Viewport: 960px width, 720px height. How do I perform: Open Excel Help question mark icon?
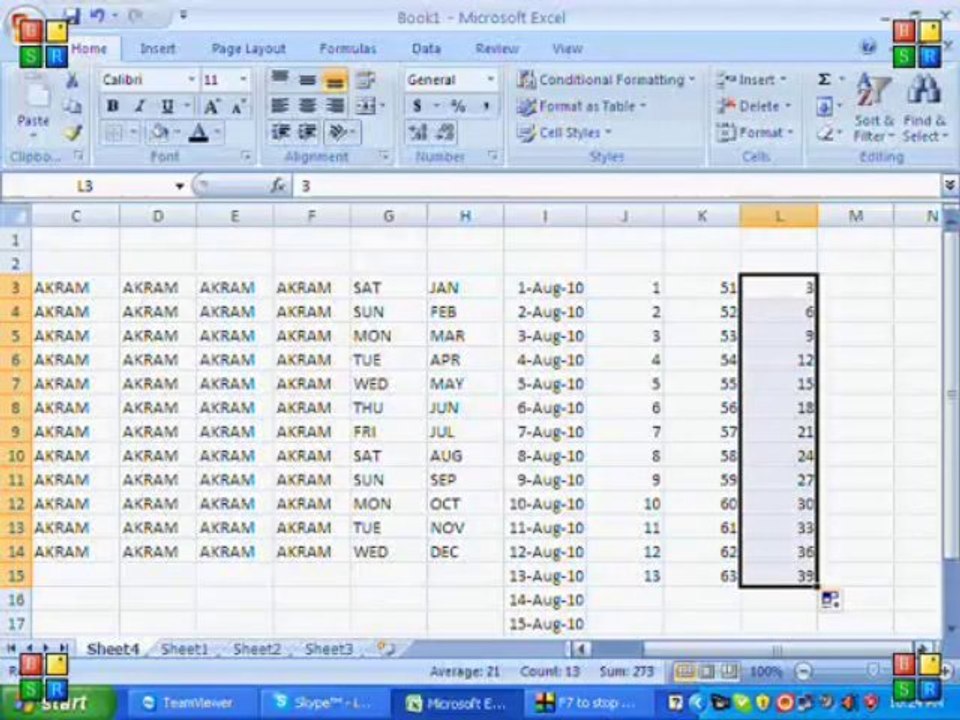pyautogui.click(x=868, y=48)
